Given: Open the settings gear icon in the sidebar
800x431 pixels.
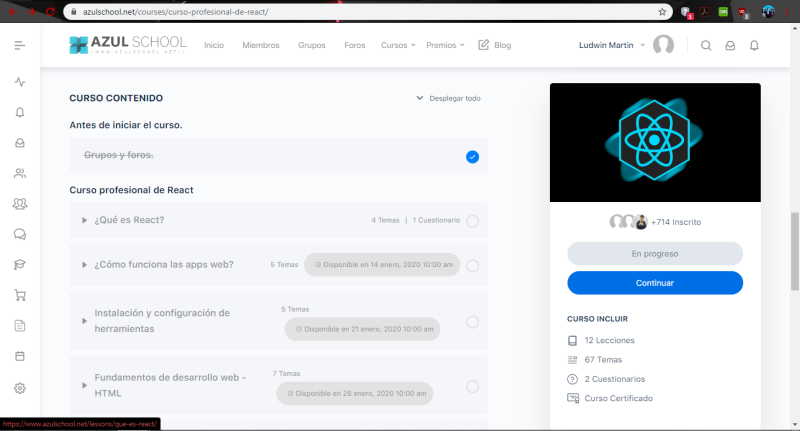Looking at the screenshot, I should point(20,387).
